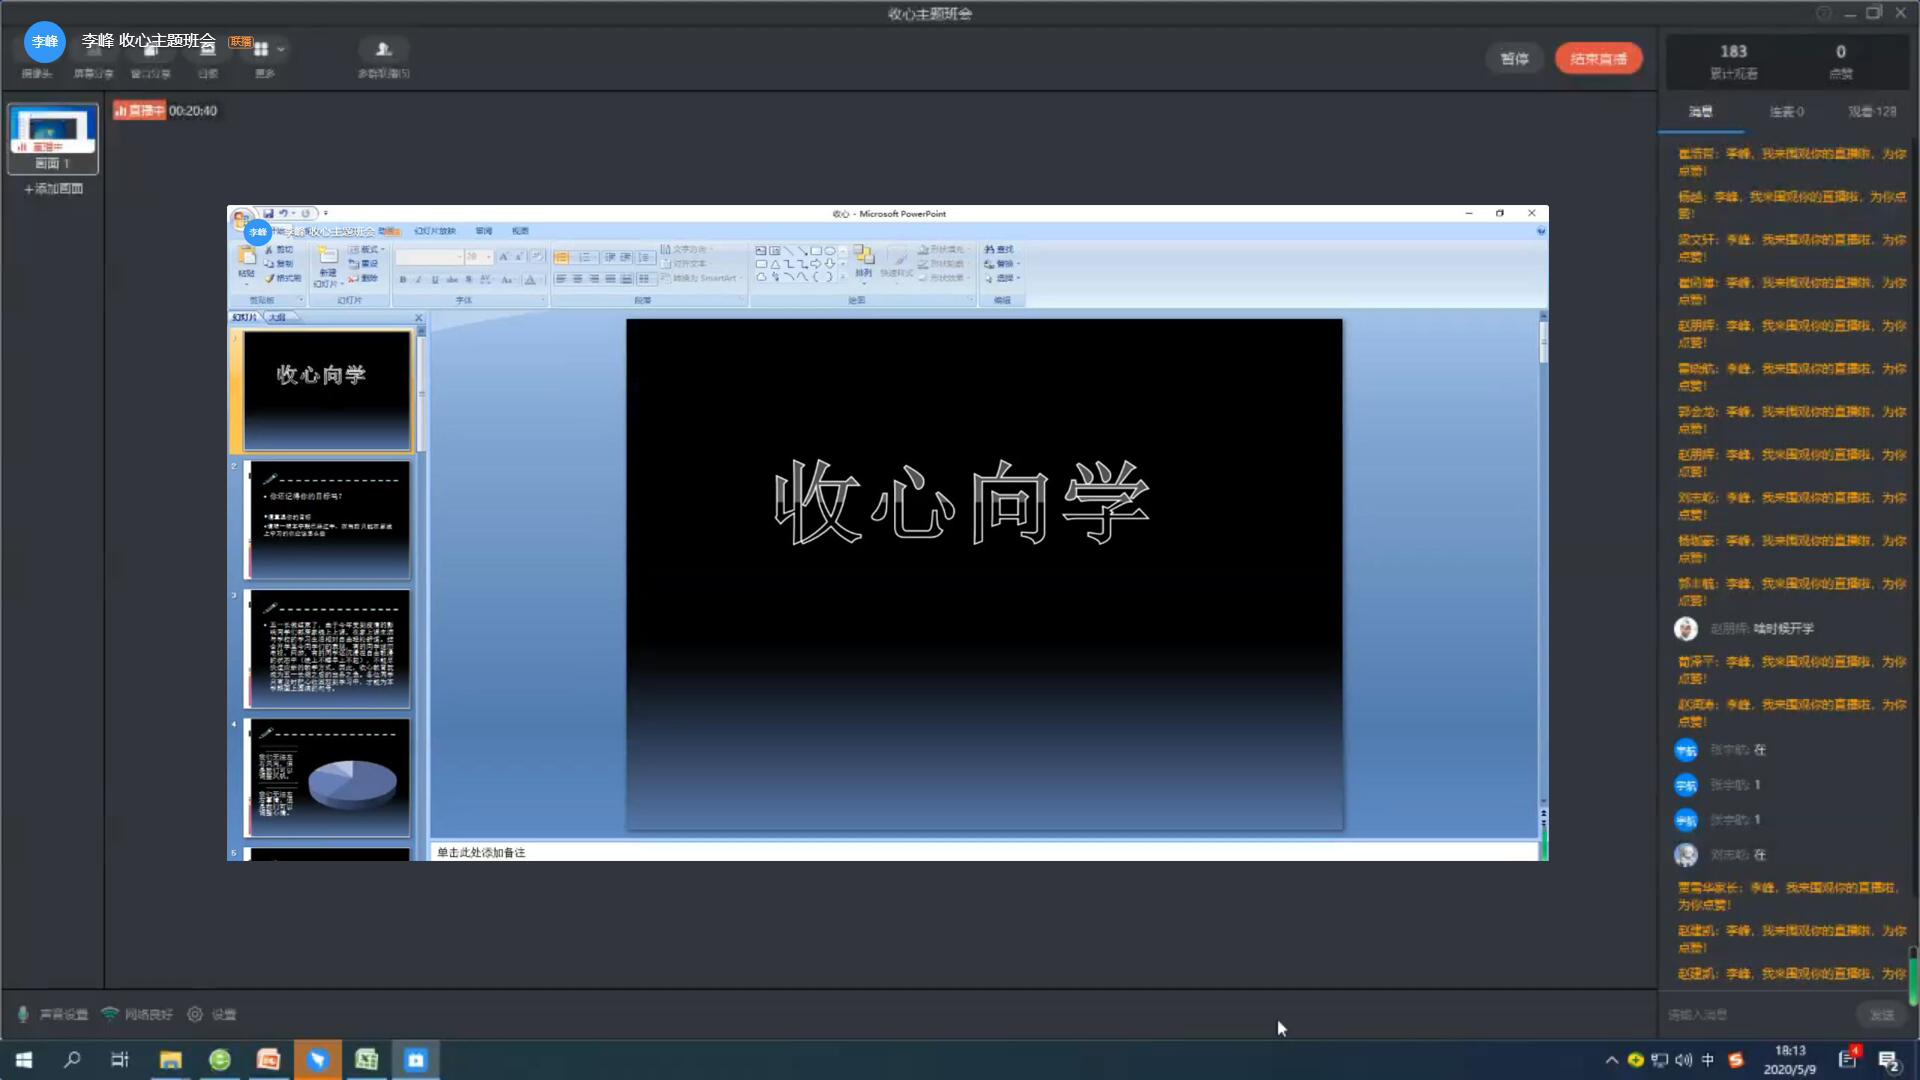
Task: Click the 摄像头 camera button
Action: pos(37,60)
